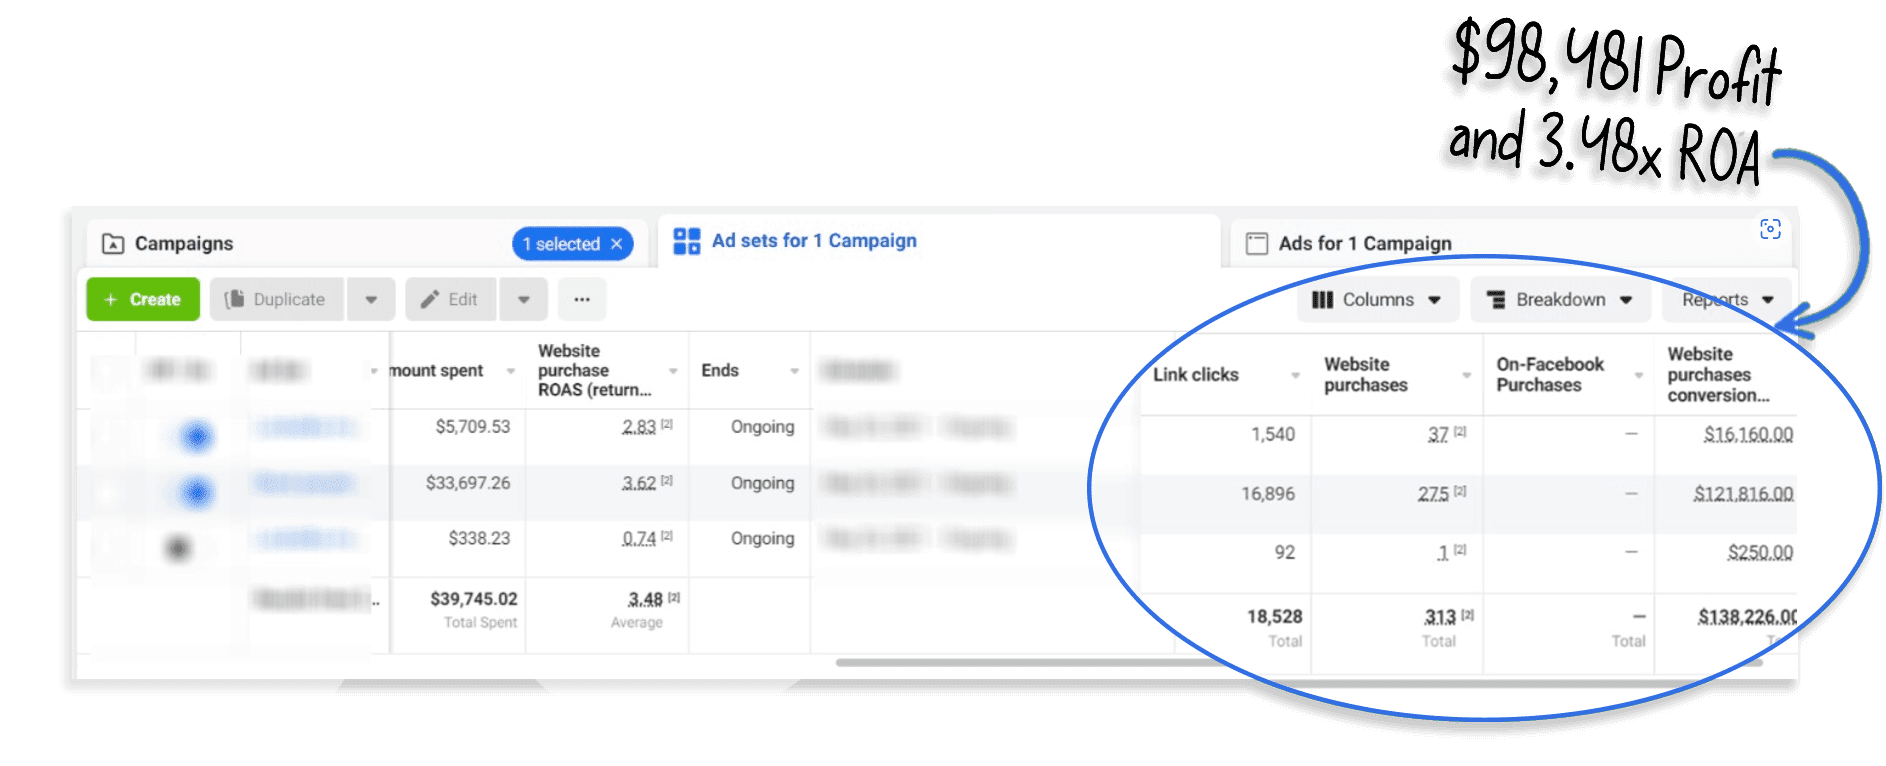Switch to the Campaigns tab
Screen dimensions: 1886x766
[184, 244]
